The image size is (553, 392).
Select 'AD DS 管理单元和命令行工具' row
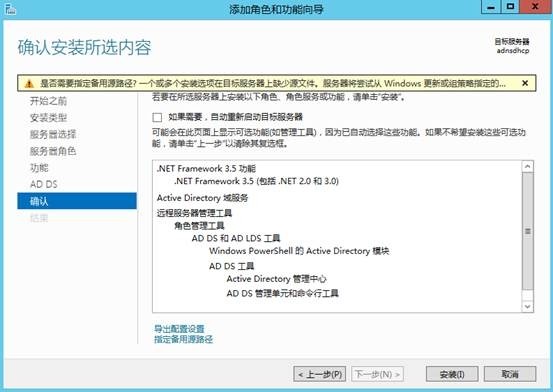click(x=282, y=293)
